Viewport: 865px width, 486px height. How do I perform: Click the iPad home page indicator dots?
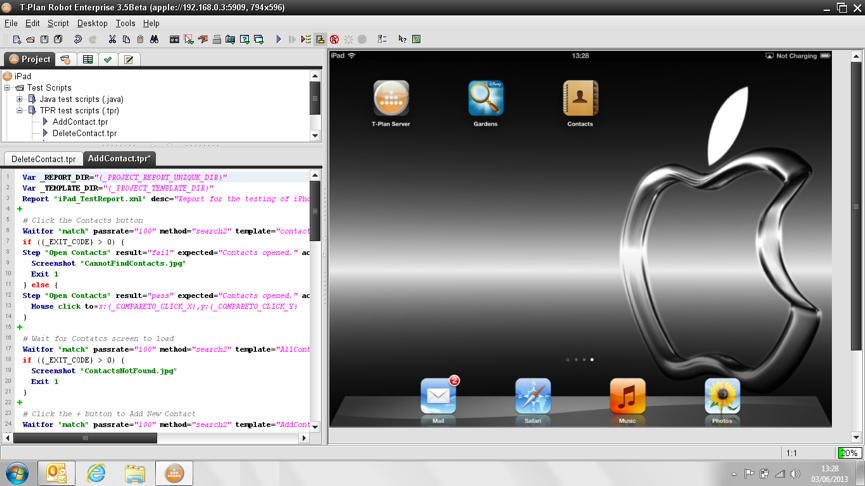[580, 360]
